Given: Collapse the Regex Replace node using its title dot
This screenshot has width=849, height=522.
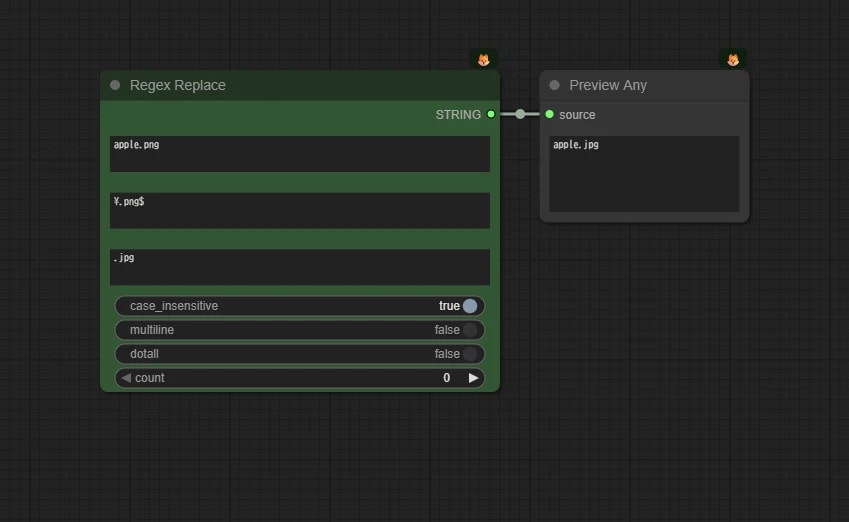Looking at the screenshot, I should (115, 85).
